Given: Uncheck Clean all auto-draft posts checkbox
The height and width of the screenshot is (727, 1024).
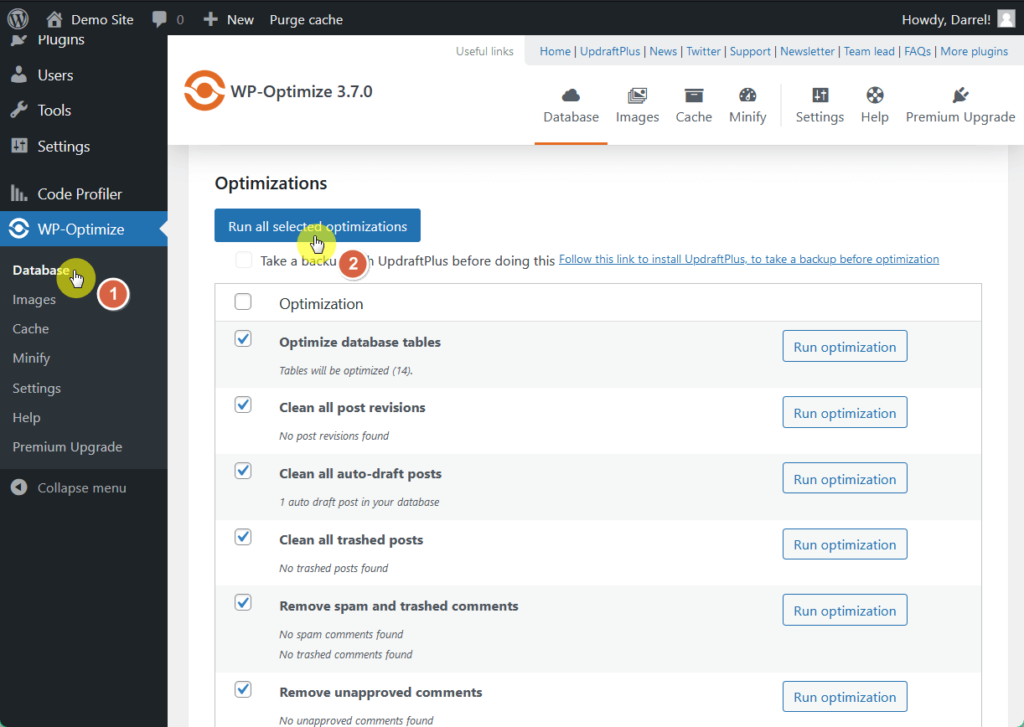Looking at the screenshot, I should 243,471.
